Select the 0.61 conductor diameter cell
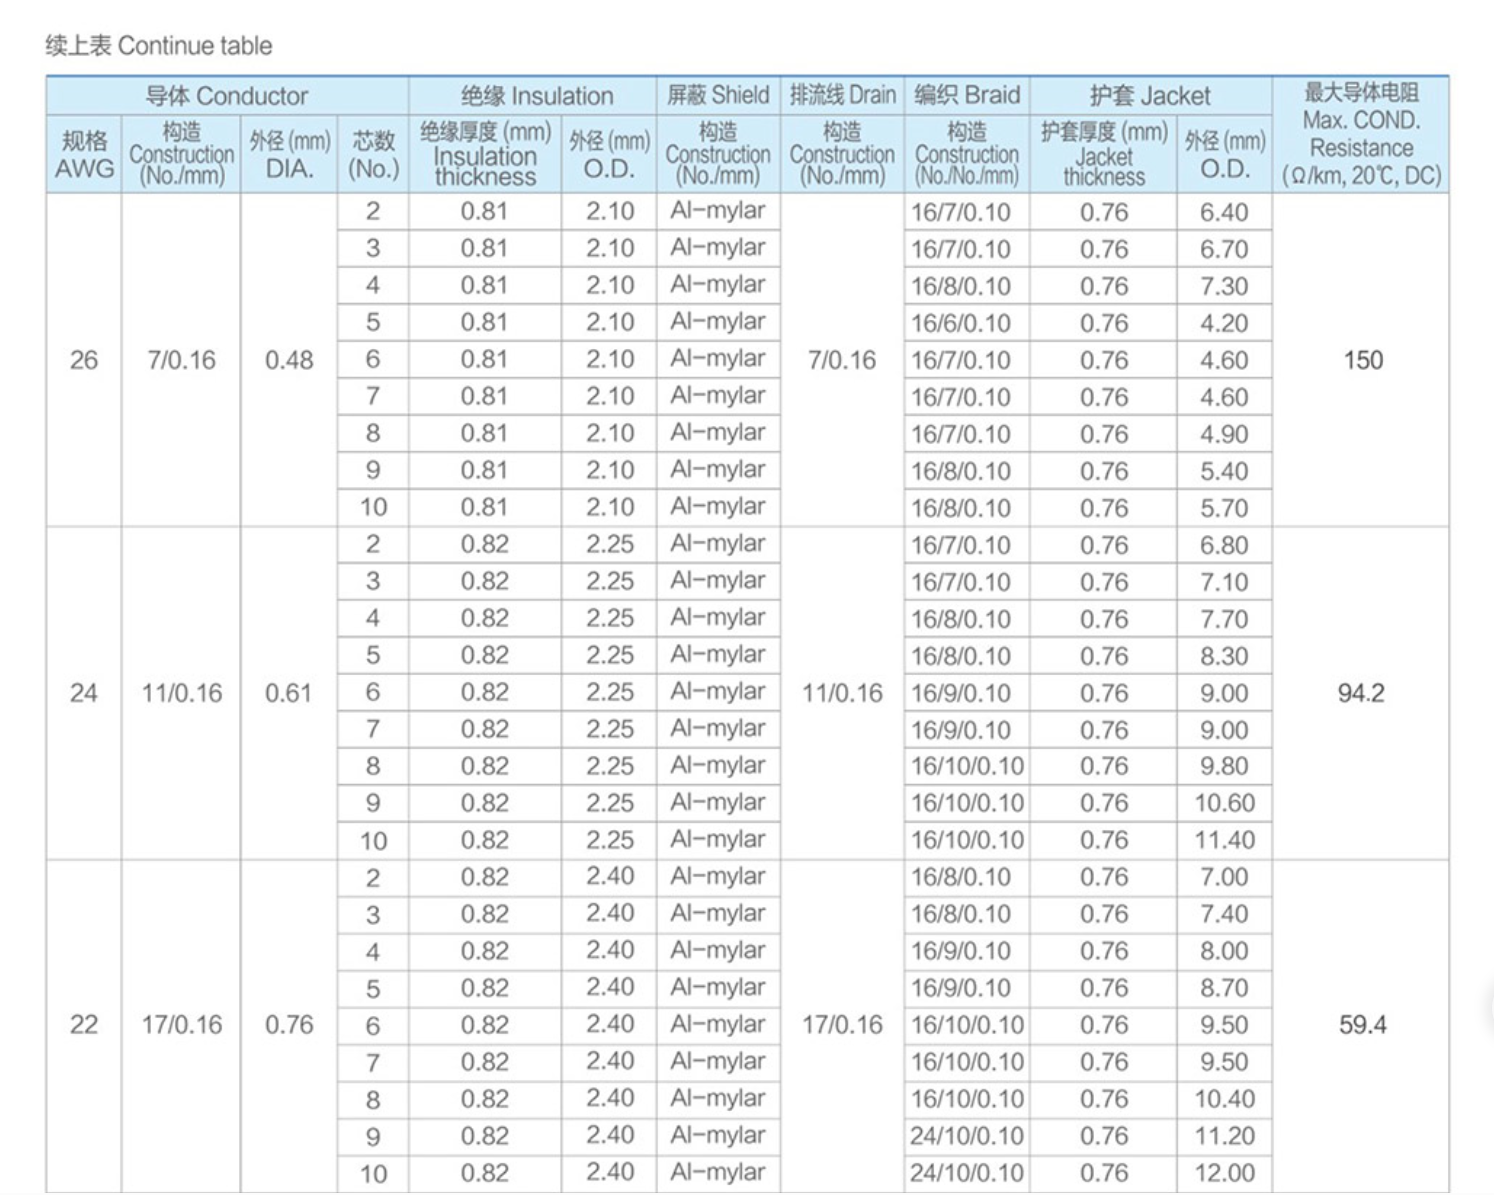 click(x=289, y=693)
